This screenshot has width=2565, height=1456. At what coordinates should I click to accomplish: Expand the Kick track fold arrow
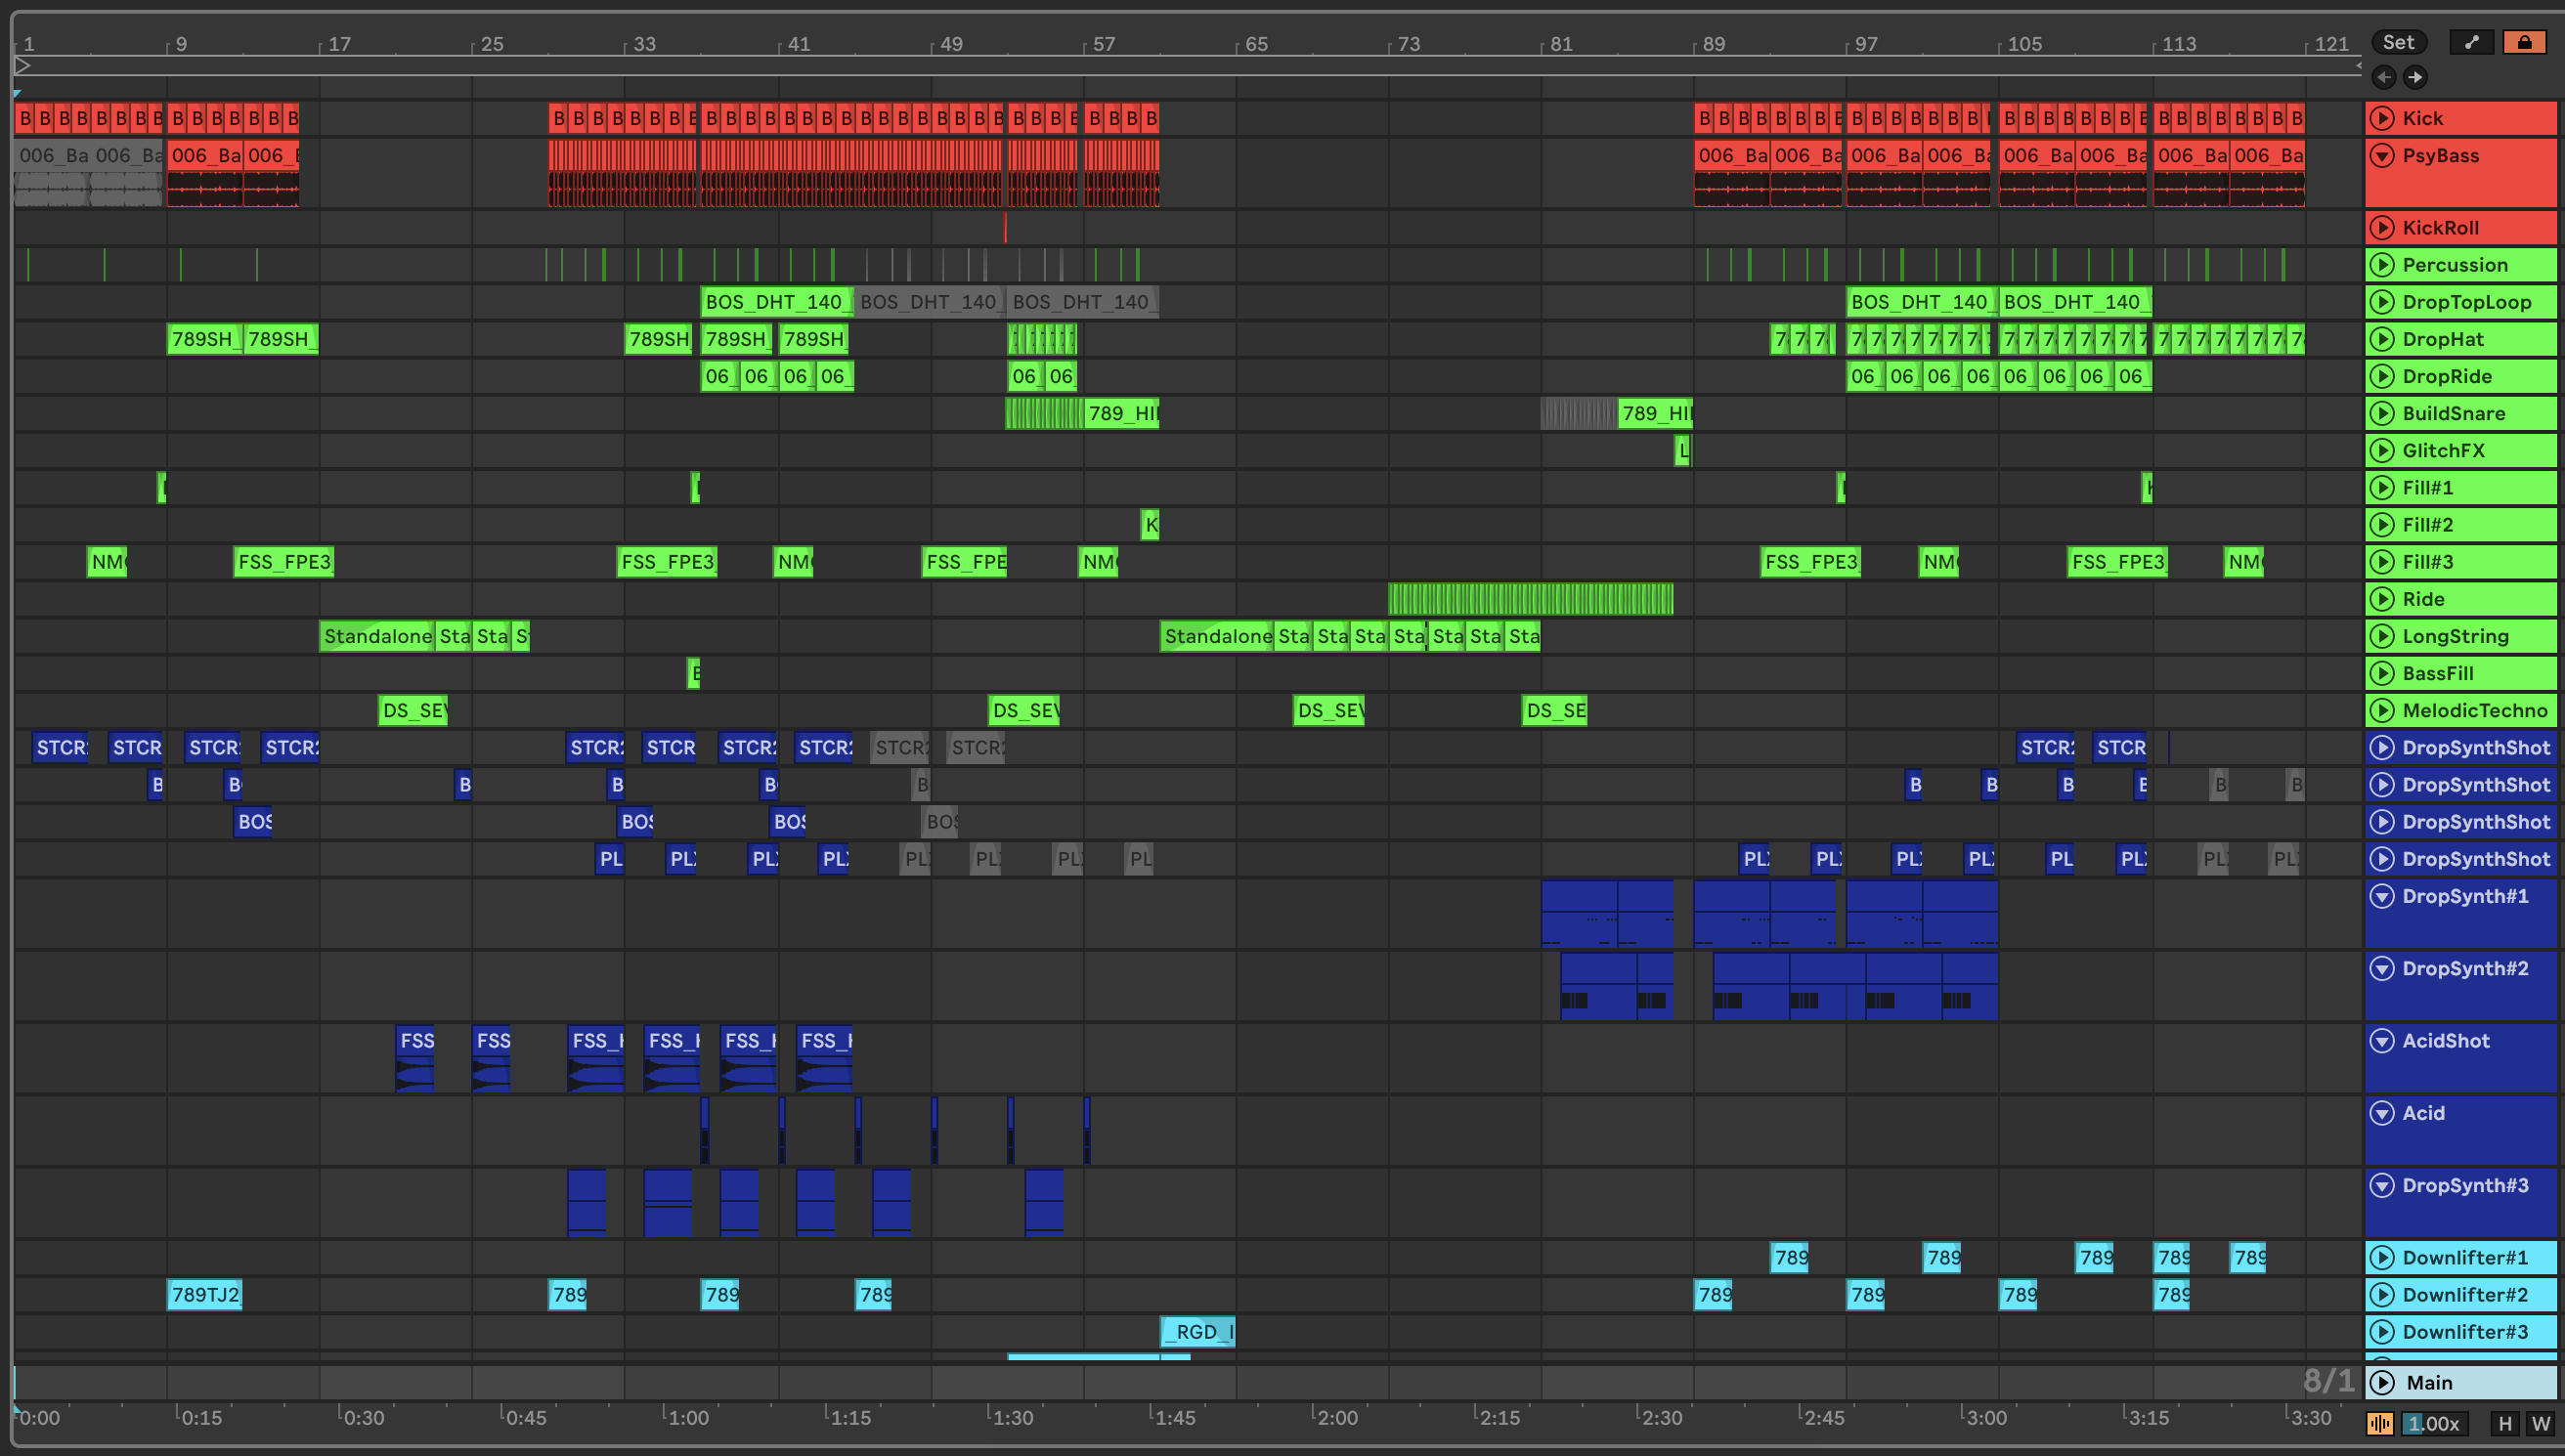coord(2383,118)
